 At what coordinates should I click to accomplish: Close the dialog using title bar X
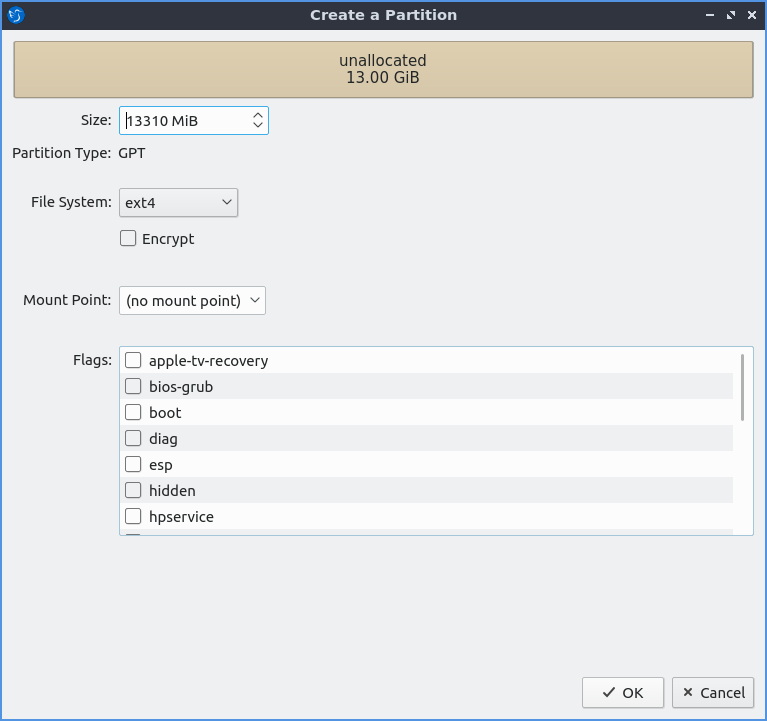point(751,15)
